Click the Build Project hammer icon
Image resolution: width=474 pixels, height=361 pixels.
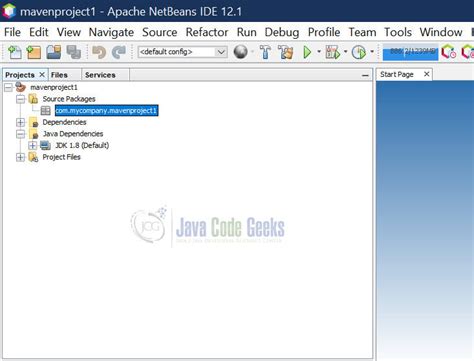tap(265, 52)
